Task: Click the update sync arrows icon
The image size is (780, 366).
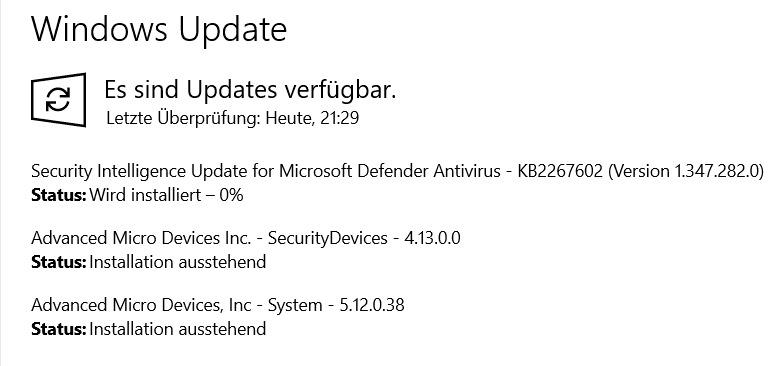Action: pyautogui.click(x=59, y=99)
